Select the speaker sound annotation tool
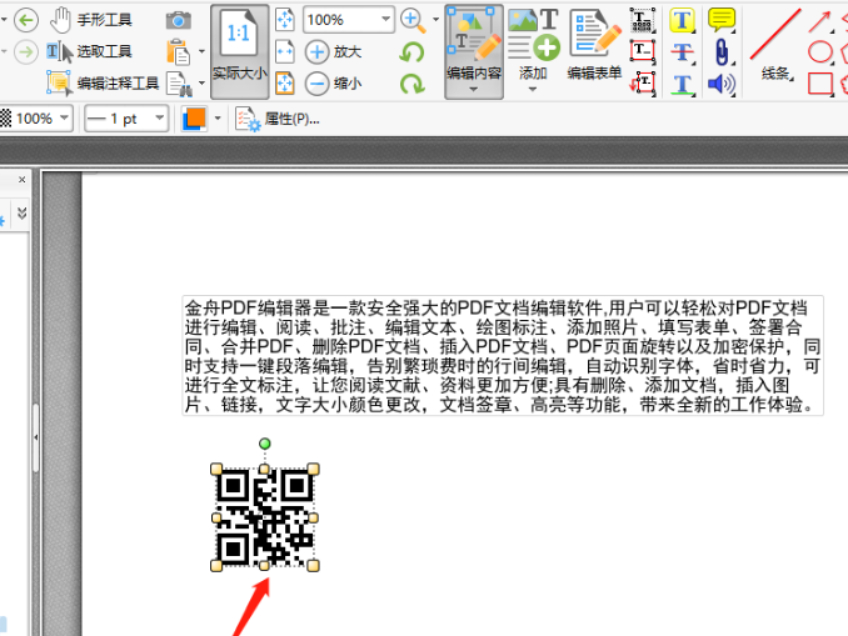Screen dimensions: 848x636 pyautogui.click(x=721, y=84)
